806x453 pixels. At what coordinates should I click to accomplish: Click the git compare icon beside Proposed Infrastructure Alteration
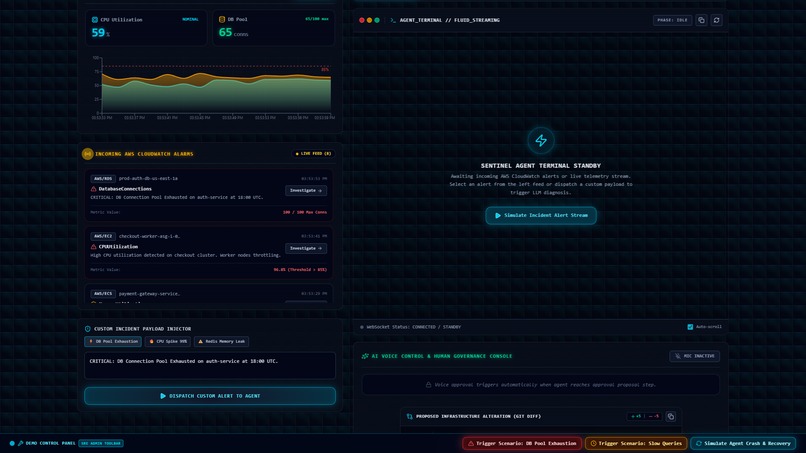pyautogui.click(x=410, y=416)
